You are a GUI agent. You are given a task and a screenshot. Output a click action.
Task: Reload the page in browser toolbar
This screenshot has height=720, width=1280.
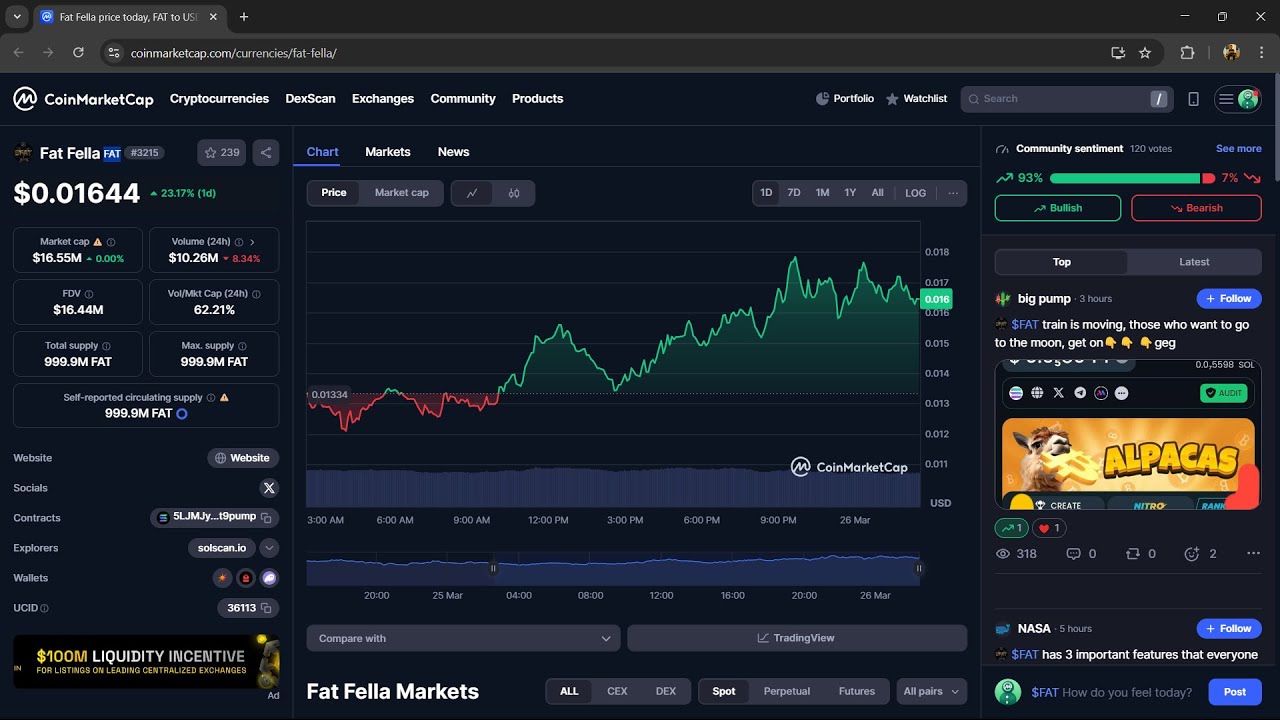click(78, 53)
